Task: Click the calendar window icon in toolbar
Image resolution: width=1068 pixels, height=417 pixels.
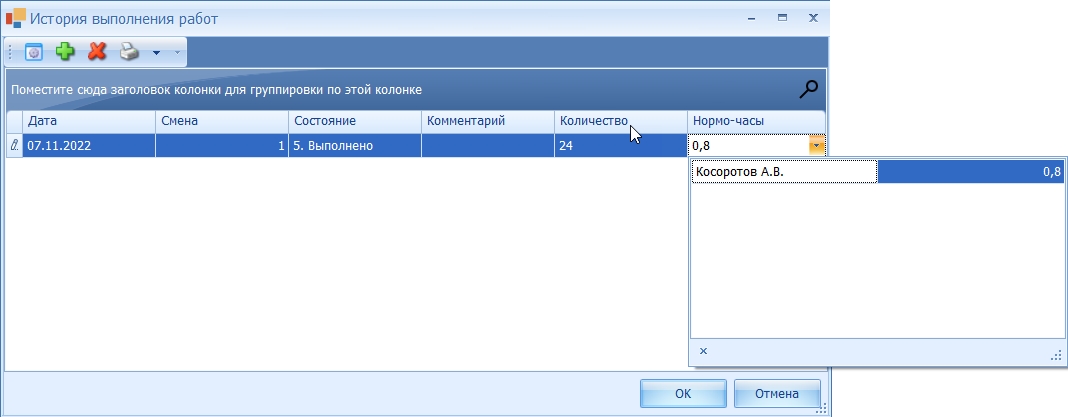Action: [x=33, y=52]
